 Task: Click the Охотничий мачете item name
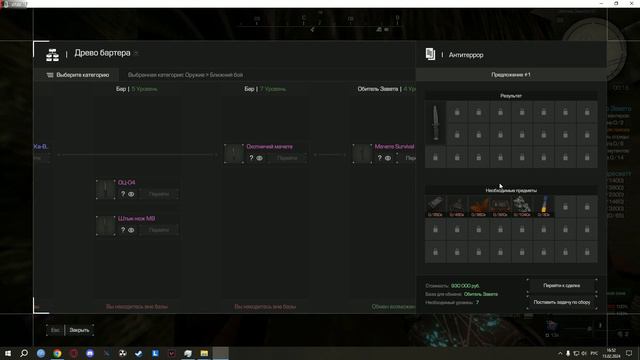pos(269,147)
